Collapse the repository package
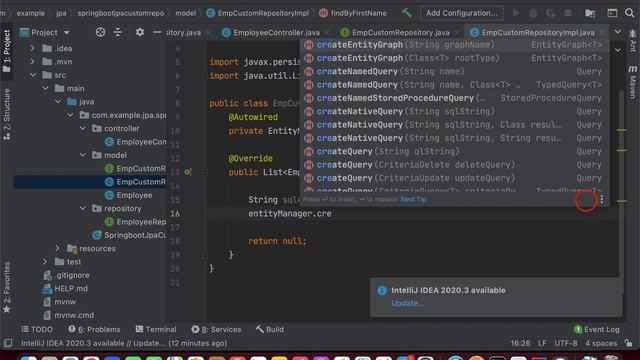 click(83, 208)
